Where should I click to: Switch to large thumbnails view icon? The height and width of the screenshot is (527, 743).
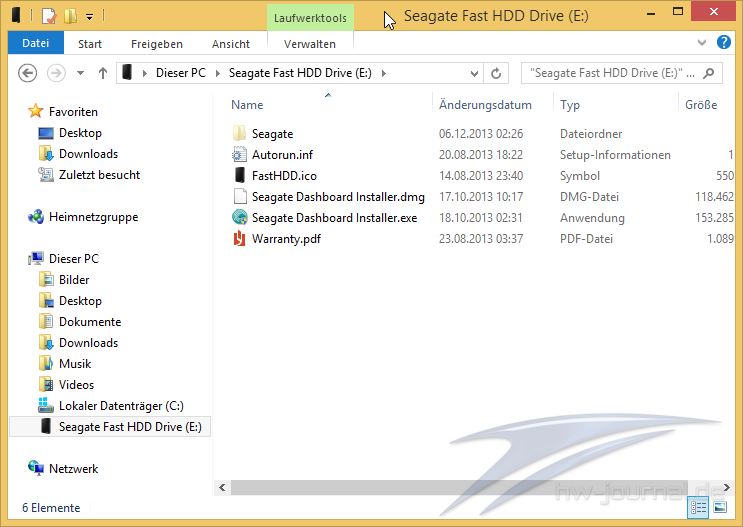point(720,508)
